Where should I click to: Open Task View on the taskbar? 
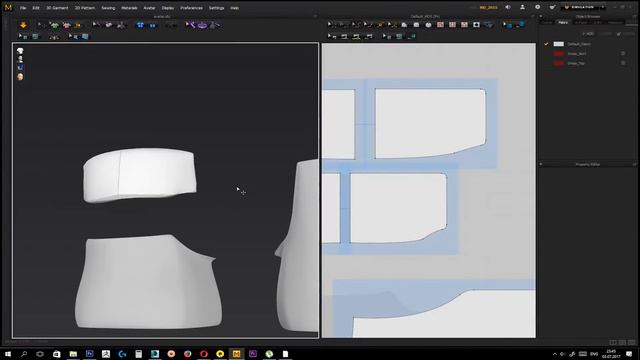(x=40, y=353)
